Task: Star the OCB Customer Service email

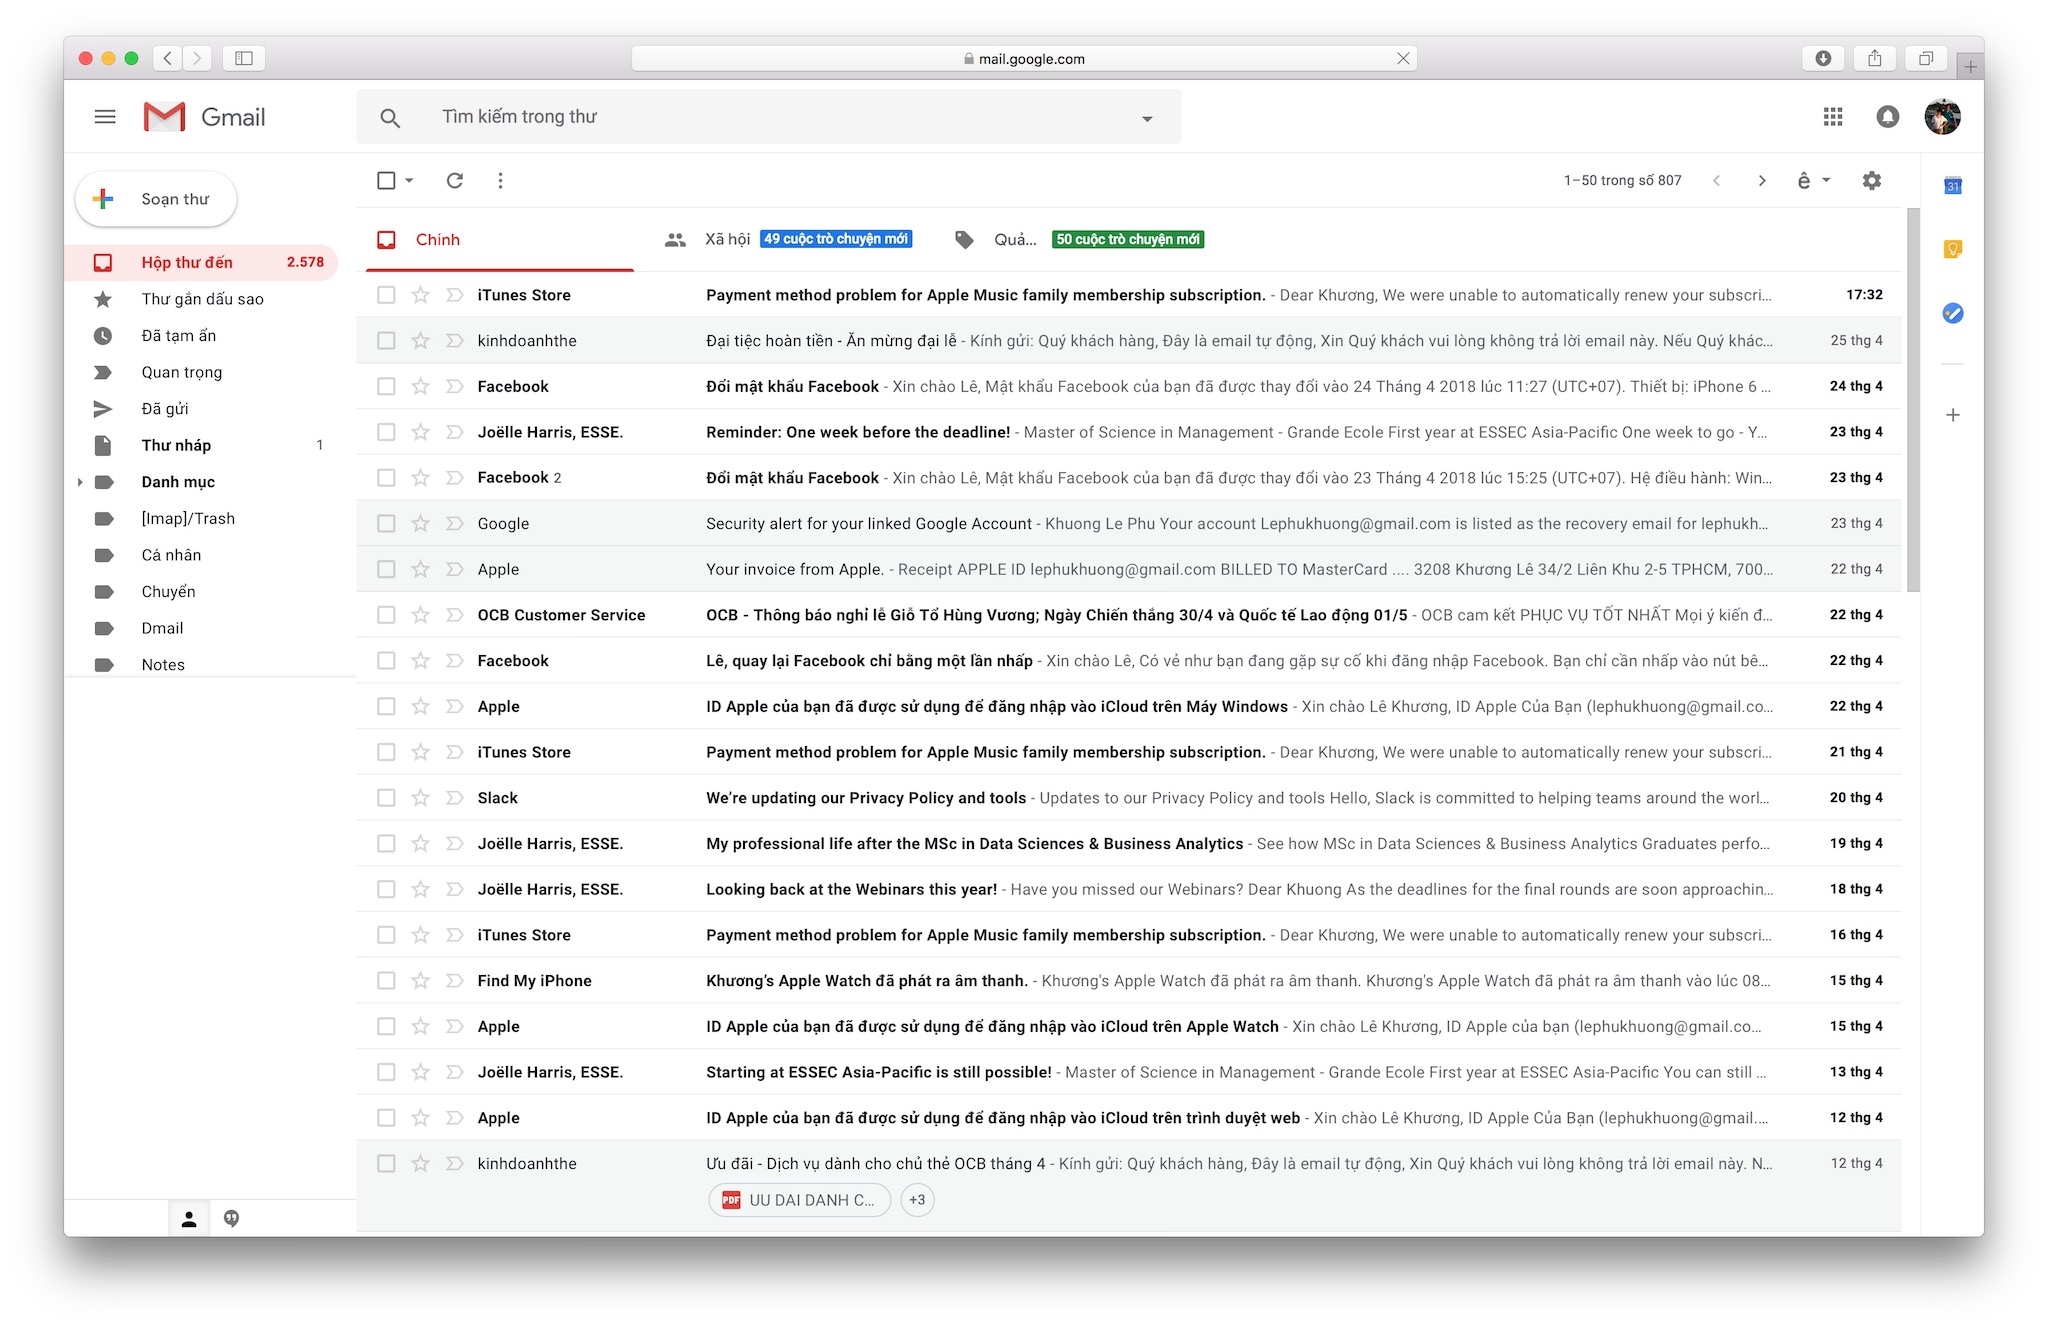Action: [420, 615]
